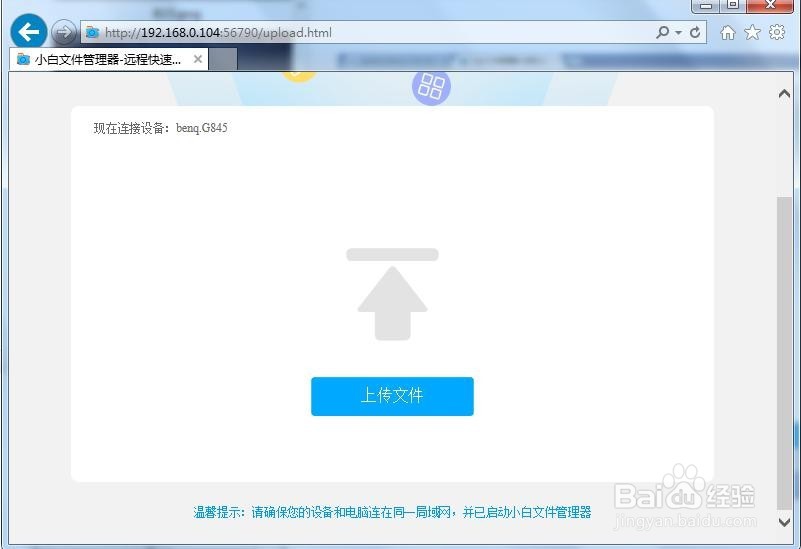
Task: Click the vertical scrollbar thumb
Action: [x=784, y=353]
